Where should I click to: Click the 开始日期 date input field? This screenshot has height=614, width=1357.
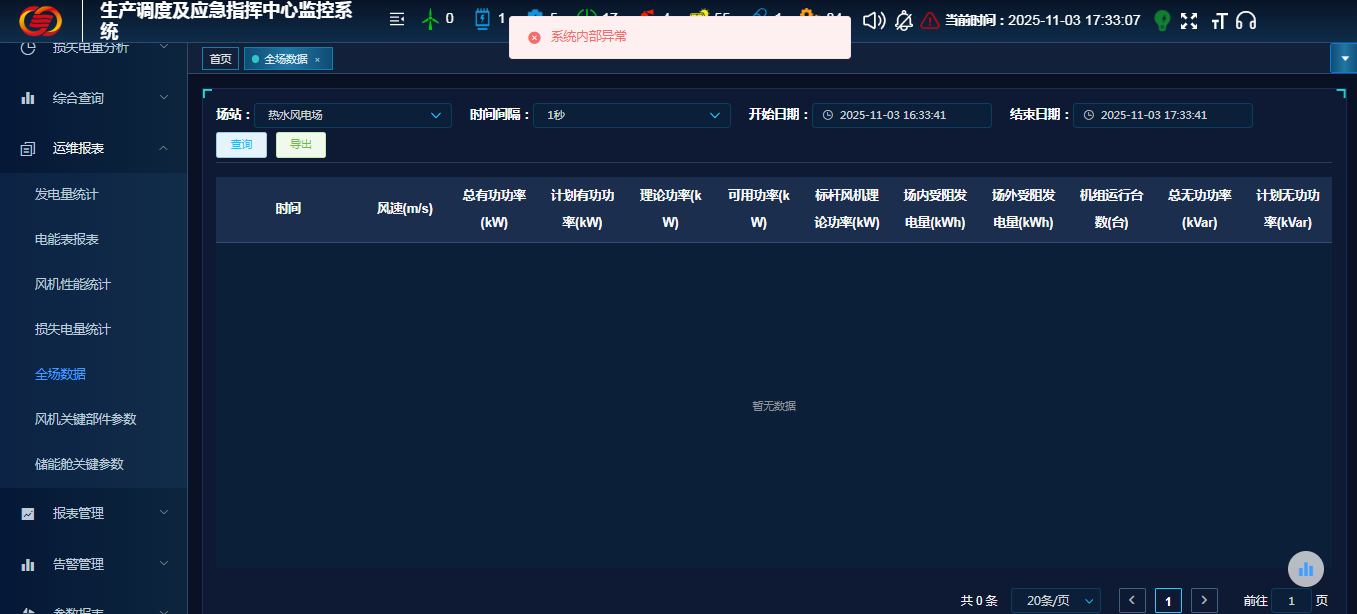pyautogui.click(x=901, y=115)
